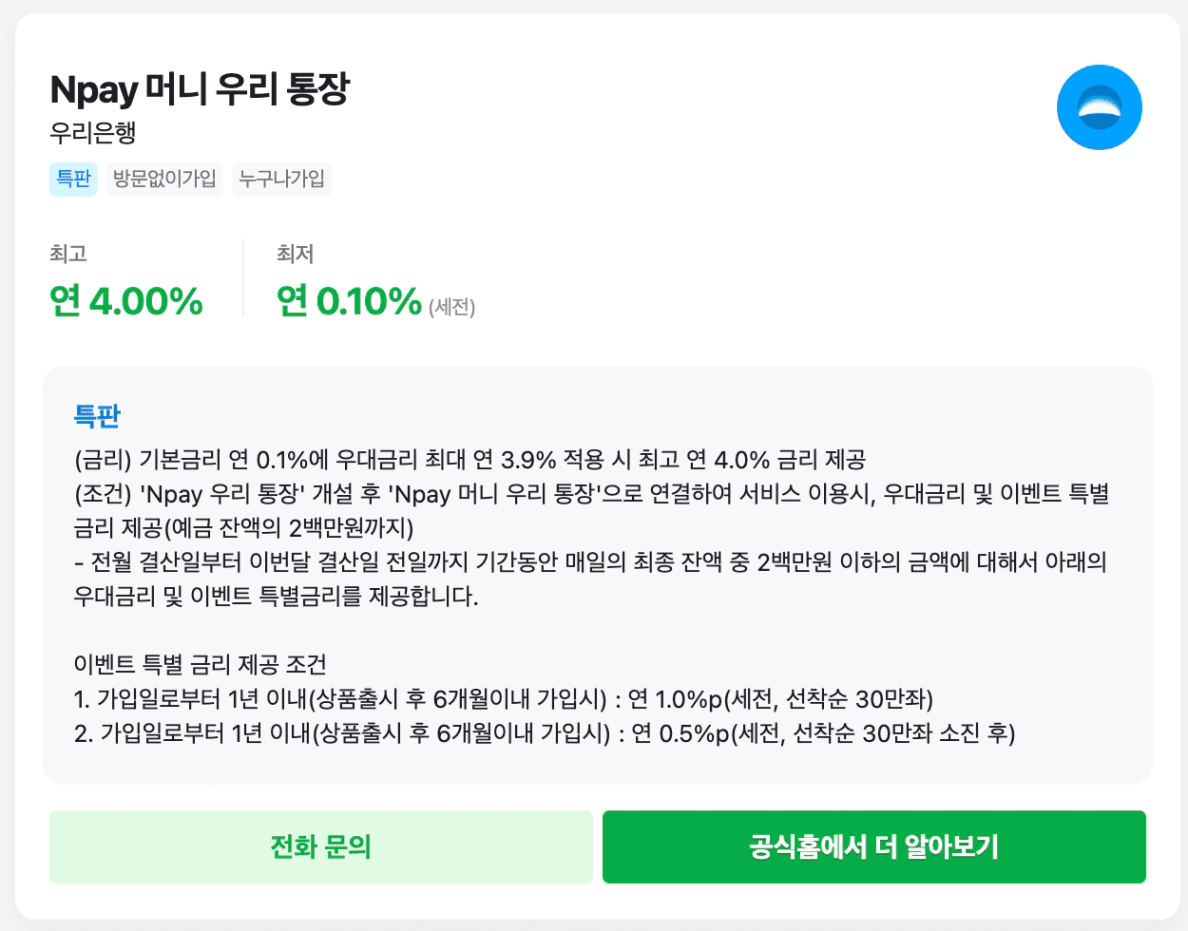This screenshot has width=1188, height=931.
Task: Click the blue 특판 heading in details box
Action: [97, 415]
